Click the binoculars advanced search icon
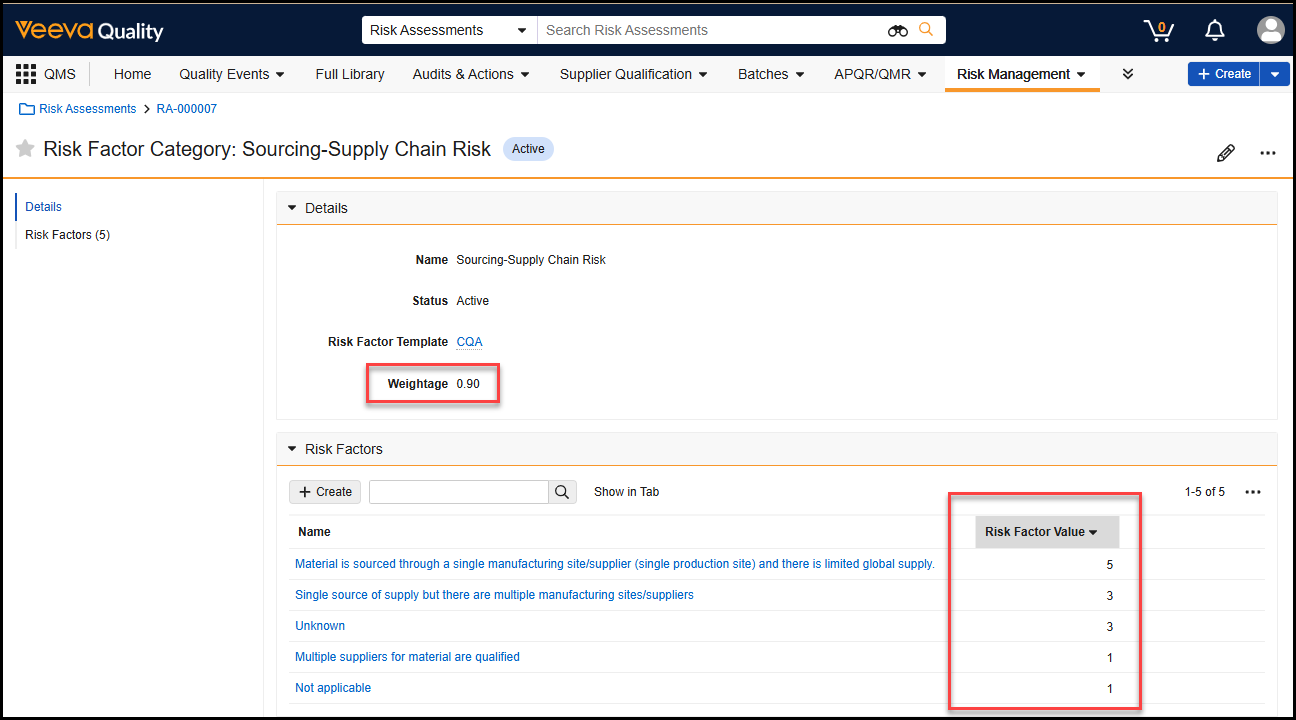 point(897,30)
